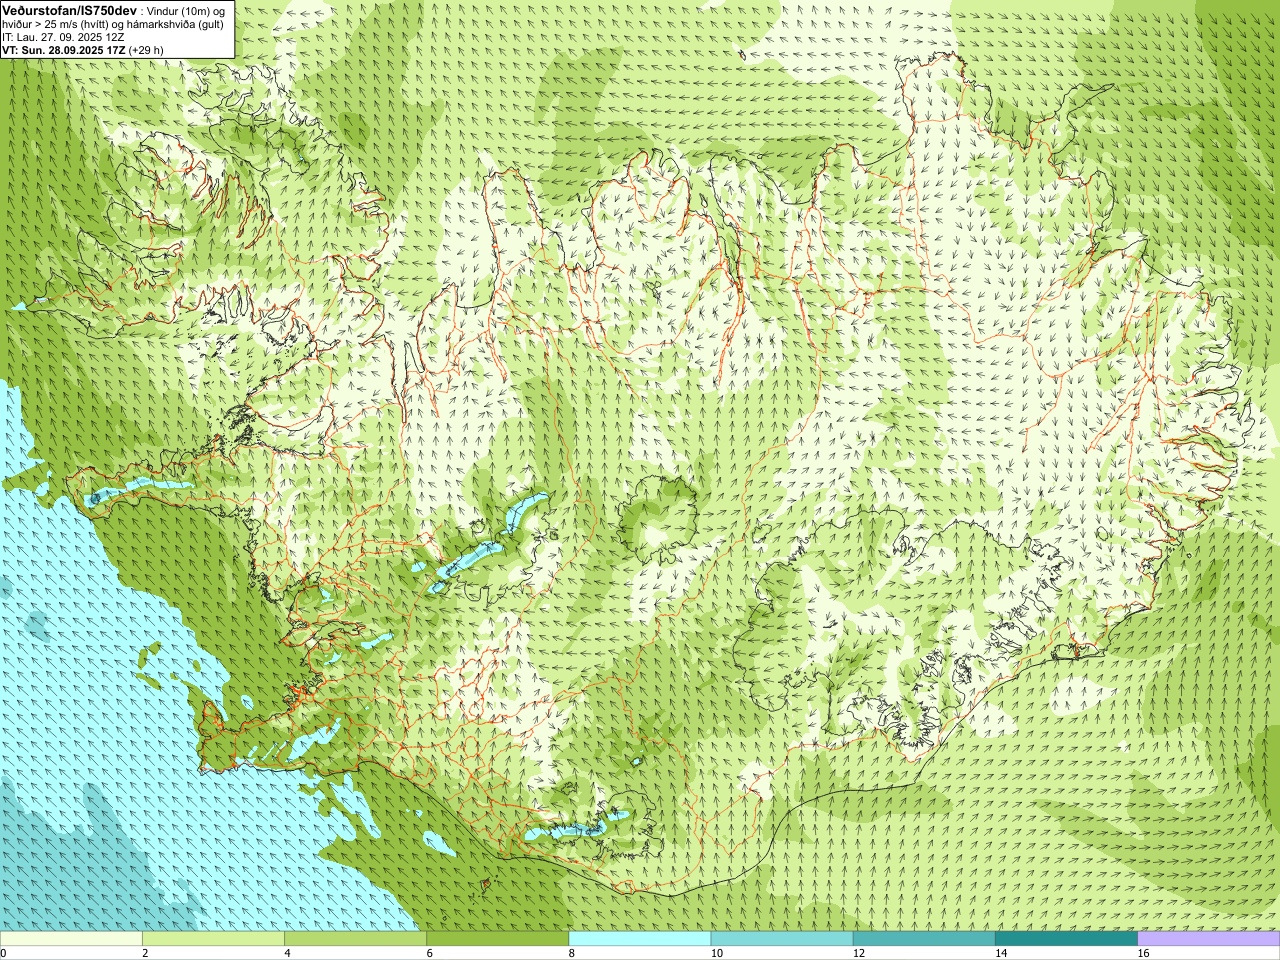This screenshot has height=960, width=1280.
Task: Click the pale yellow 0–2 legend swatch
Action: tap(71, 939)
